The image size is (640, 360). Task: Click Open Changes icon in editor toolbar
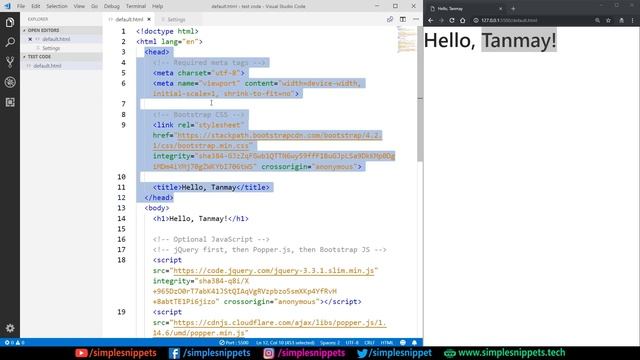tap(390, 19)
